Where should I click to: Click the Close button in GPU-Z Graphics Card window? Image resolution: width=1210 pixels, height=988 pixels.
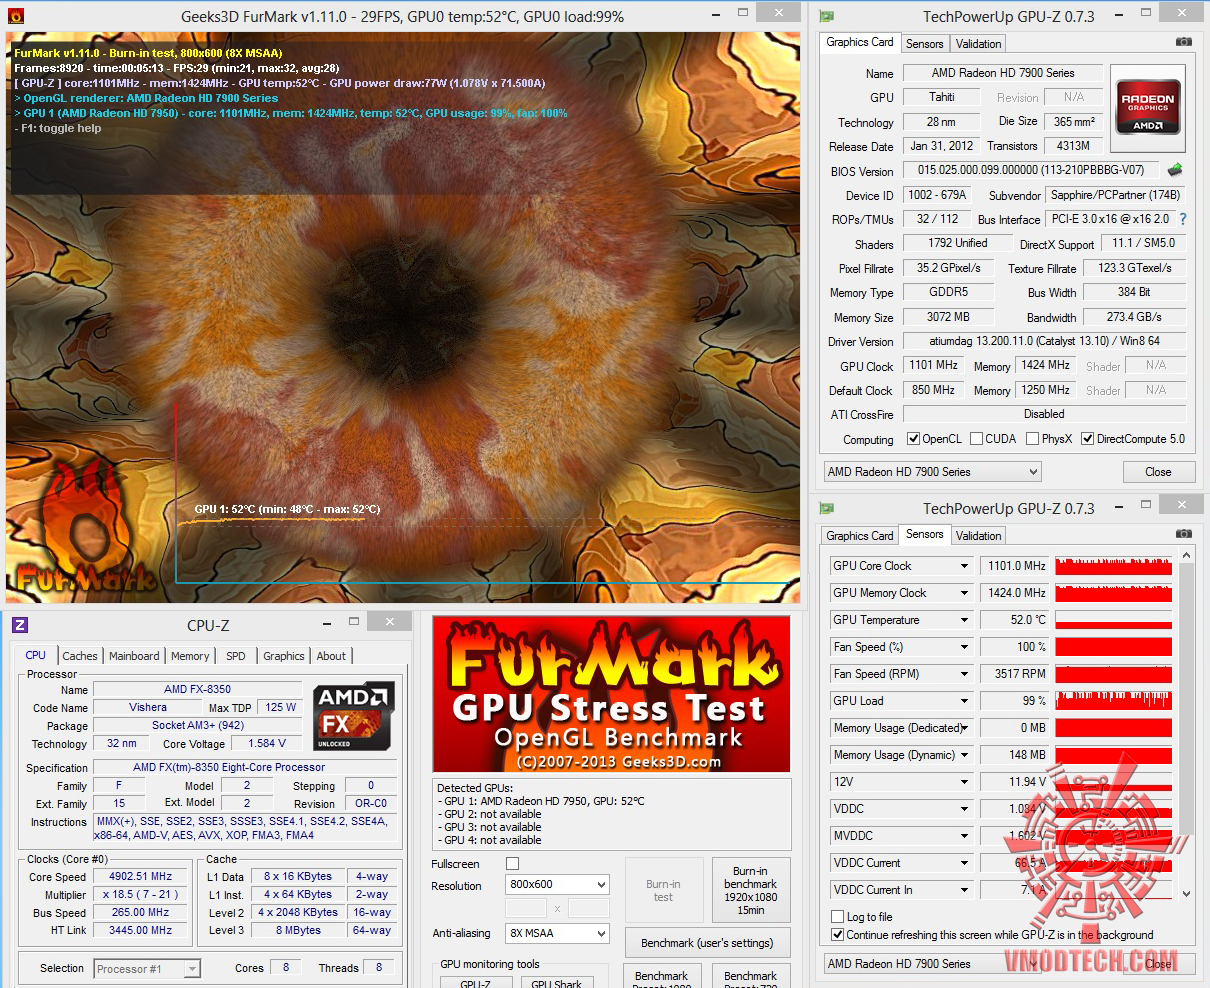click(1158, 472)
